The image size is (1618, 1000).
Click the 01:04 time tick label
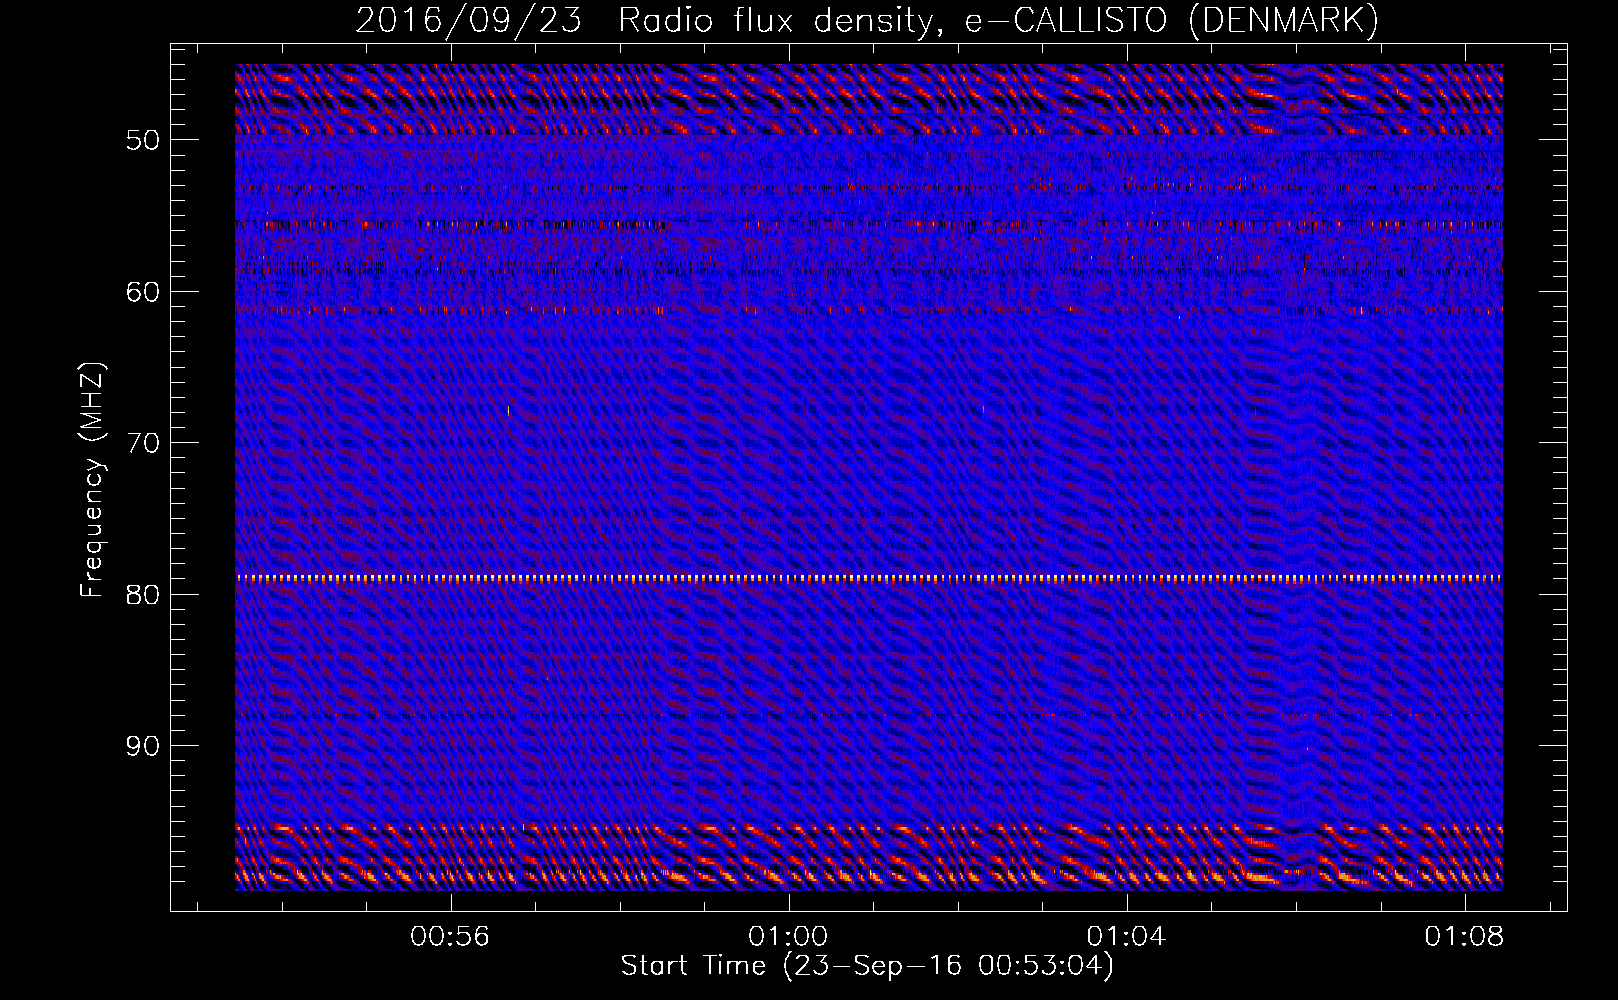(1126, 937)
